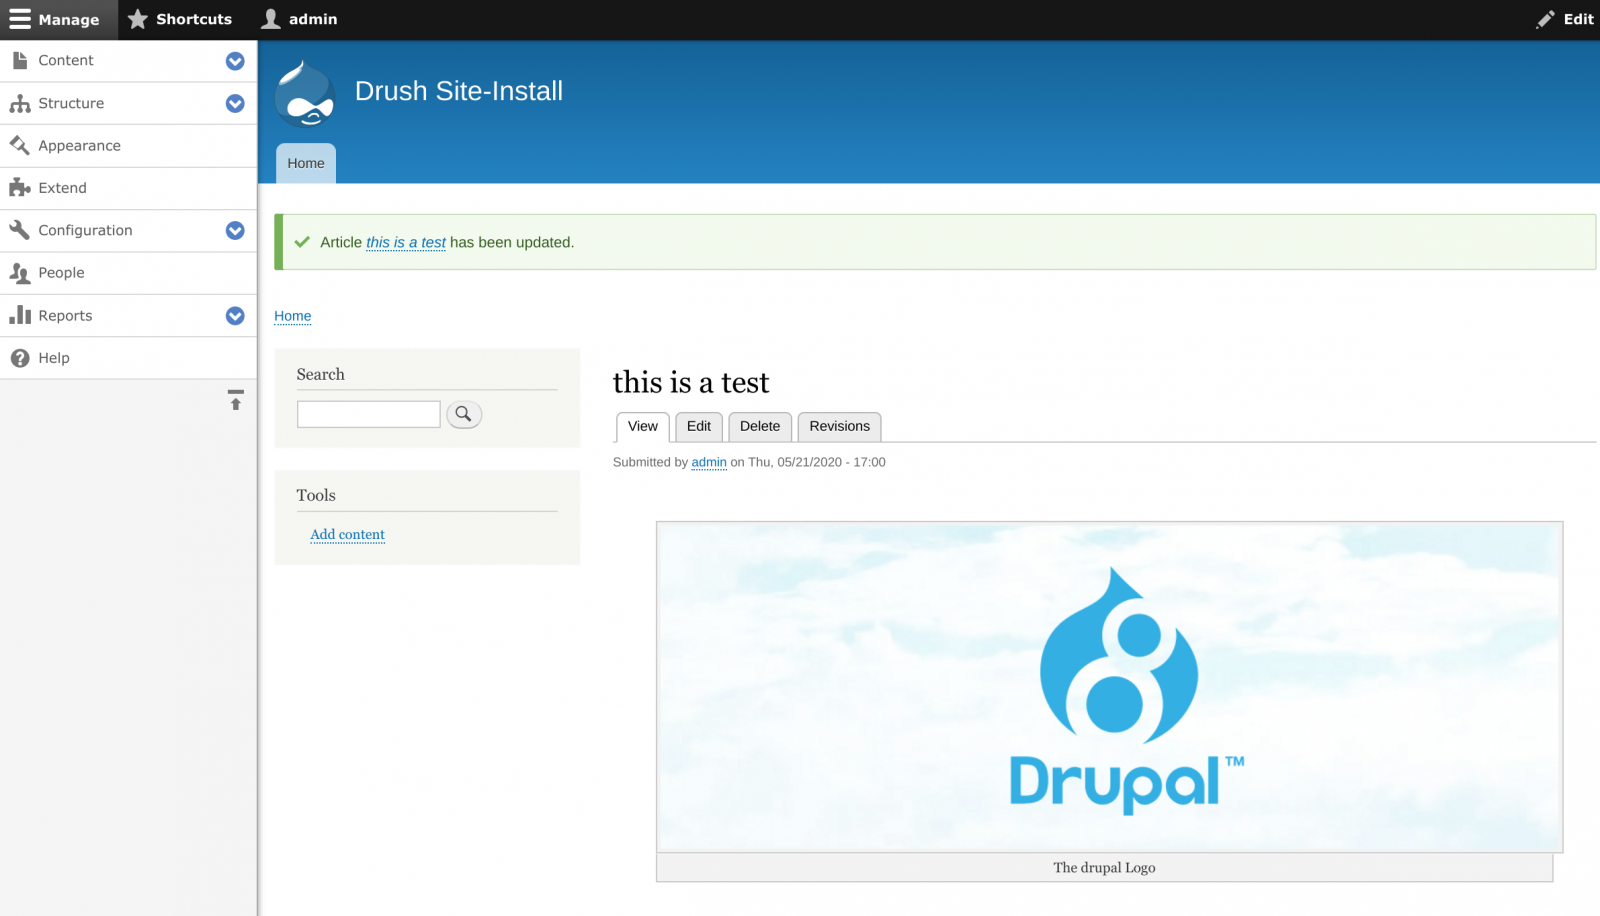1600x916 pixels.
Task: Open the People menu item
Action: 61,273
